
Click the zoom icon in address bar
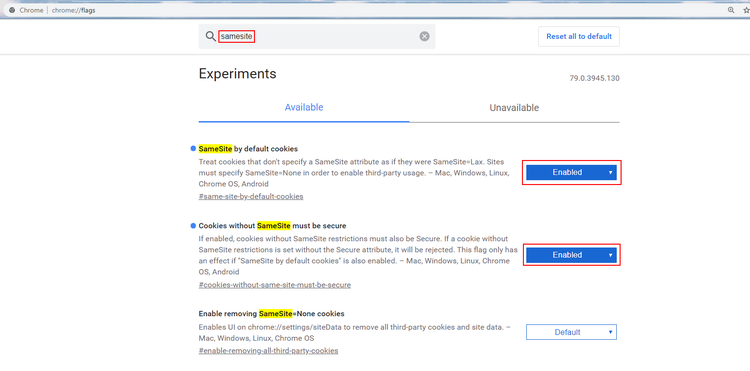(x=731, y=10)
